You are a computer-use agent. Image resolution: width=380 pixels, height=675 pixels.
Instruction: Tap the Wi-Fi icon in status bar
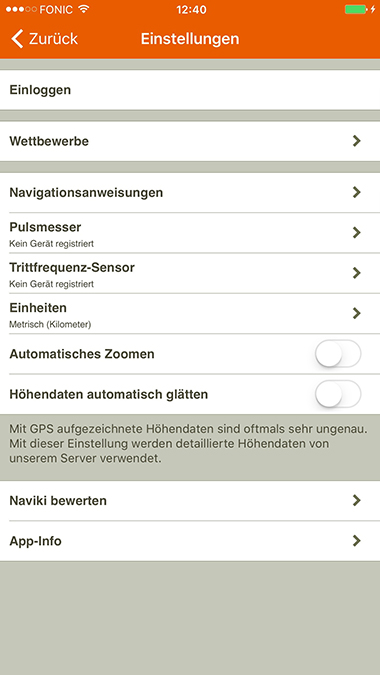click(84, 9)
